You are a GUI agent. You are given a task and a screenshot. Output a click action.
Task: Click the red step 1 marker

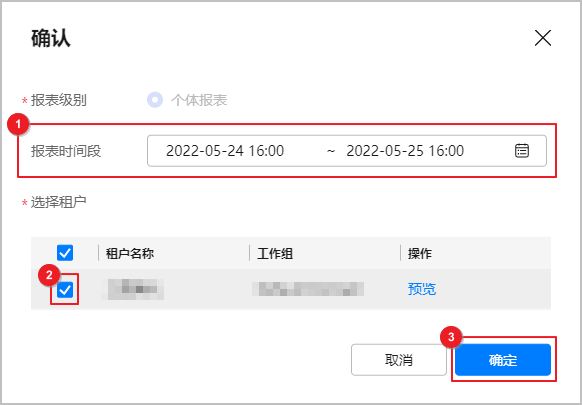(x=18, y=124)
